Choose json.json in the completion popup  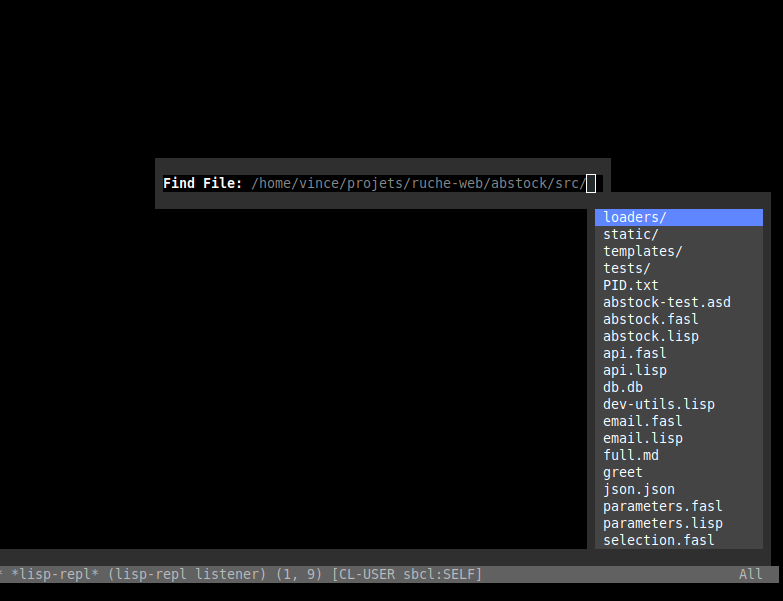[x=639, y=489]
